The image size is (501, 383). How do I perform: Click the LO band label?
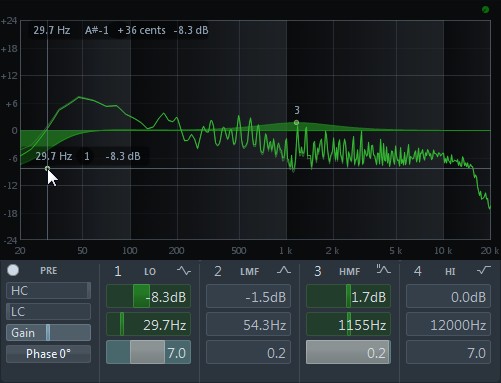coord(150,272)
